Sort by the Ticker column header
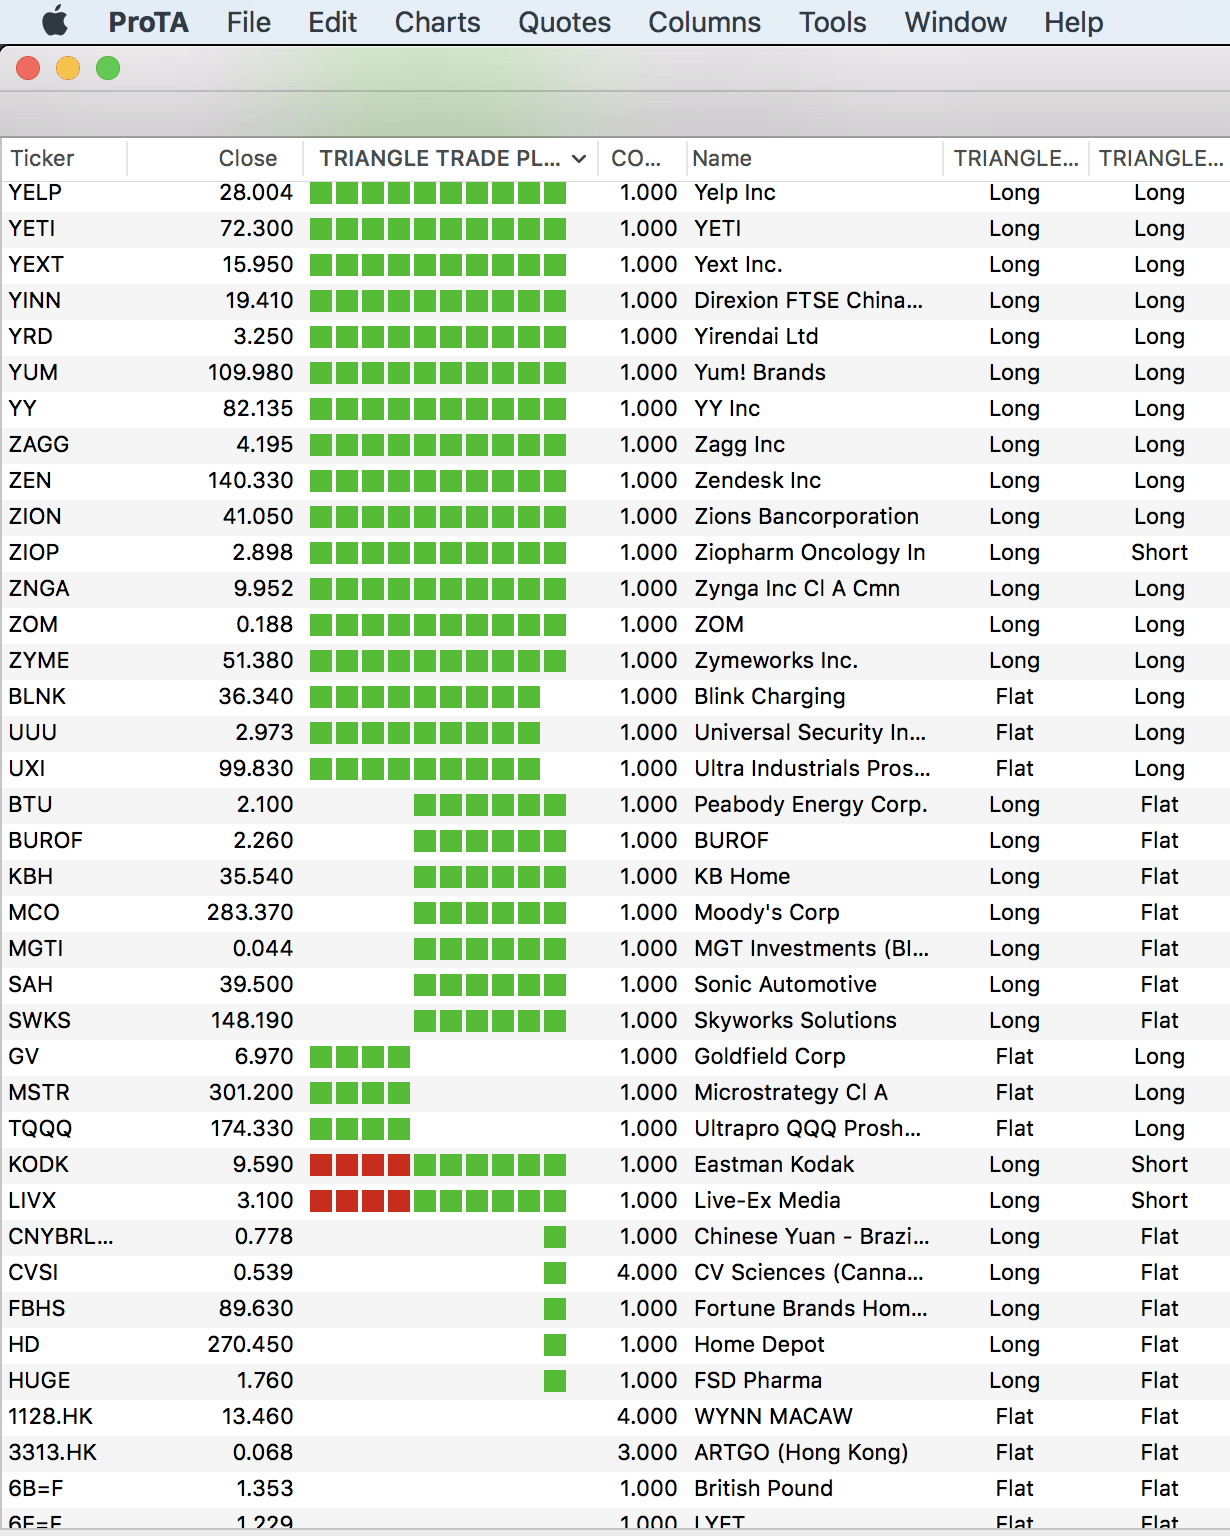The width and height of the screenshot is (1230, 1536). click(x=43, y=159)
